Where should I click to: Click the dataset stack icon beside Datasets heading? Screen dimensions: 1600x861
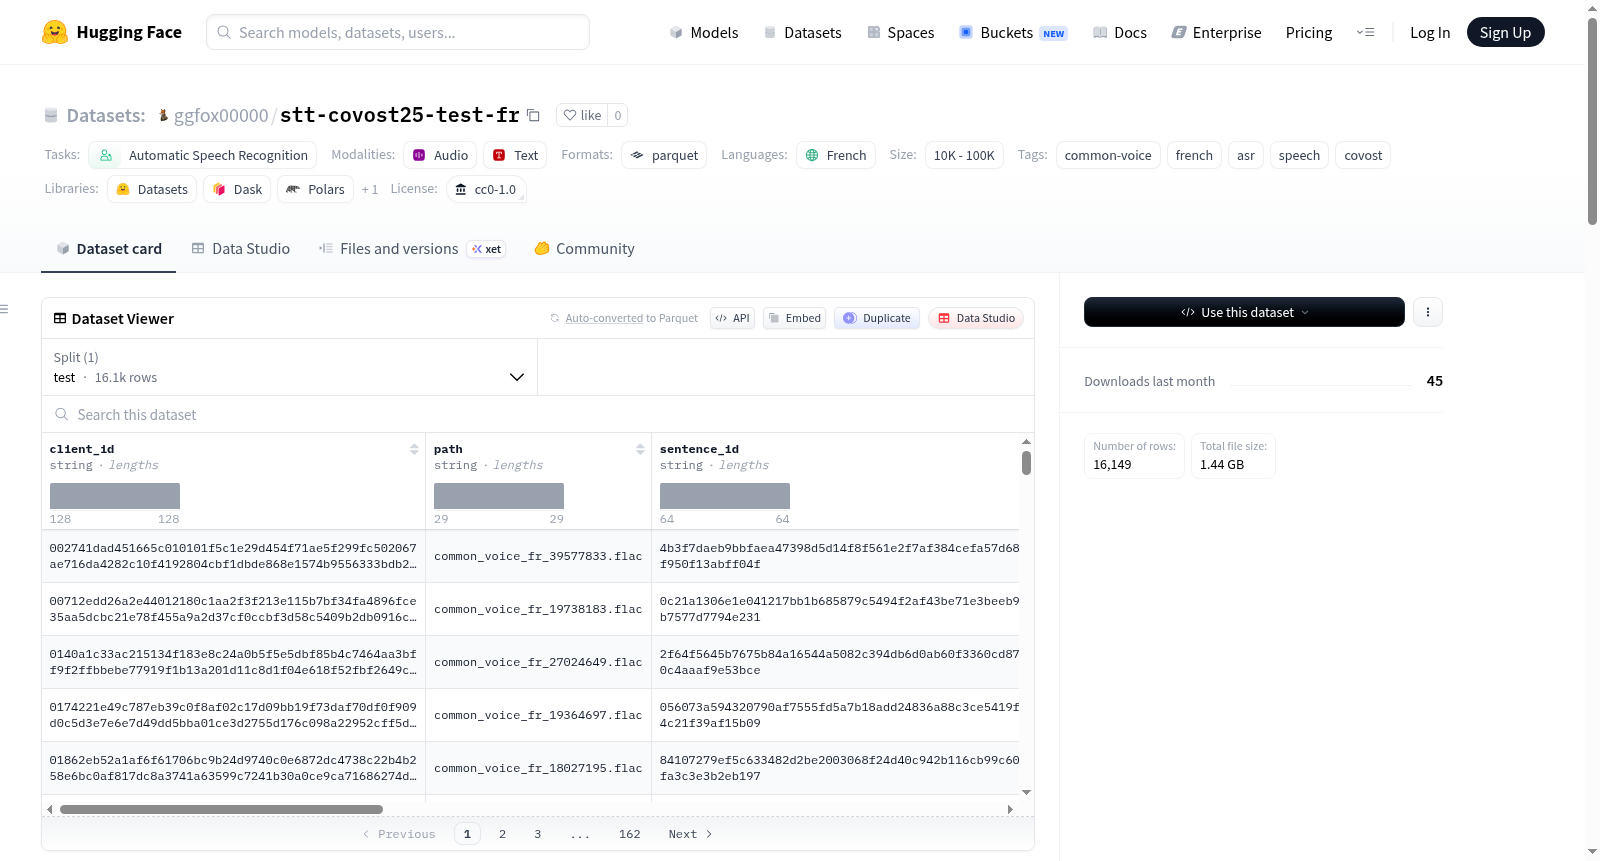(51, 115)
